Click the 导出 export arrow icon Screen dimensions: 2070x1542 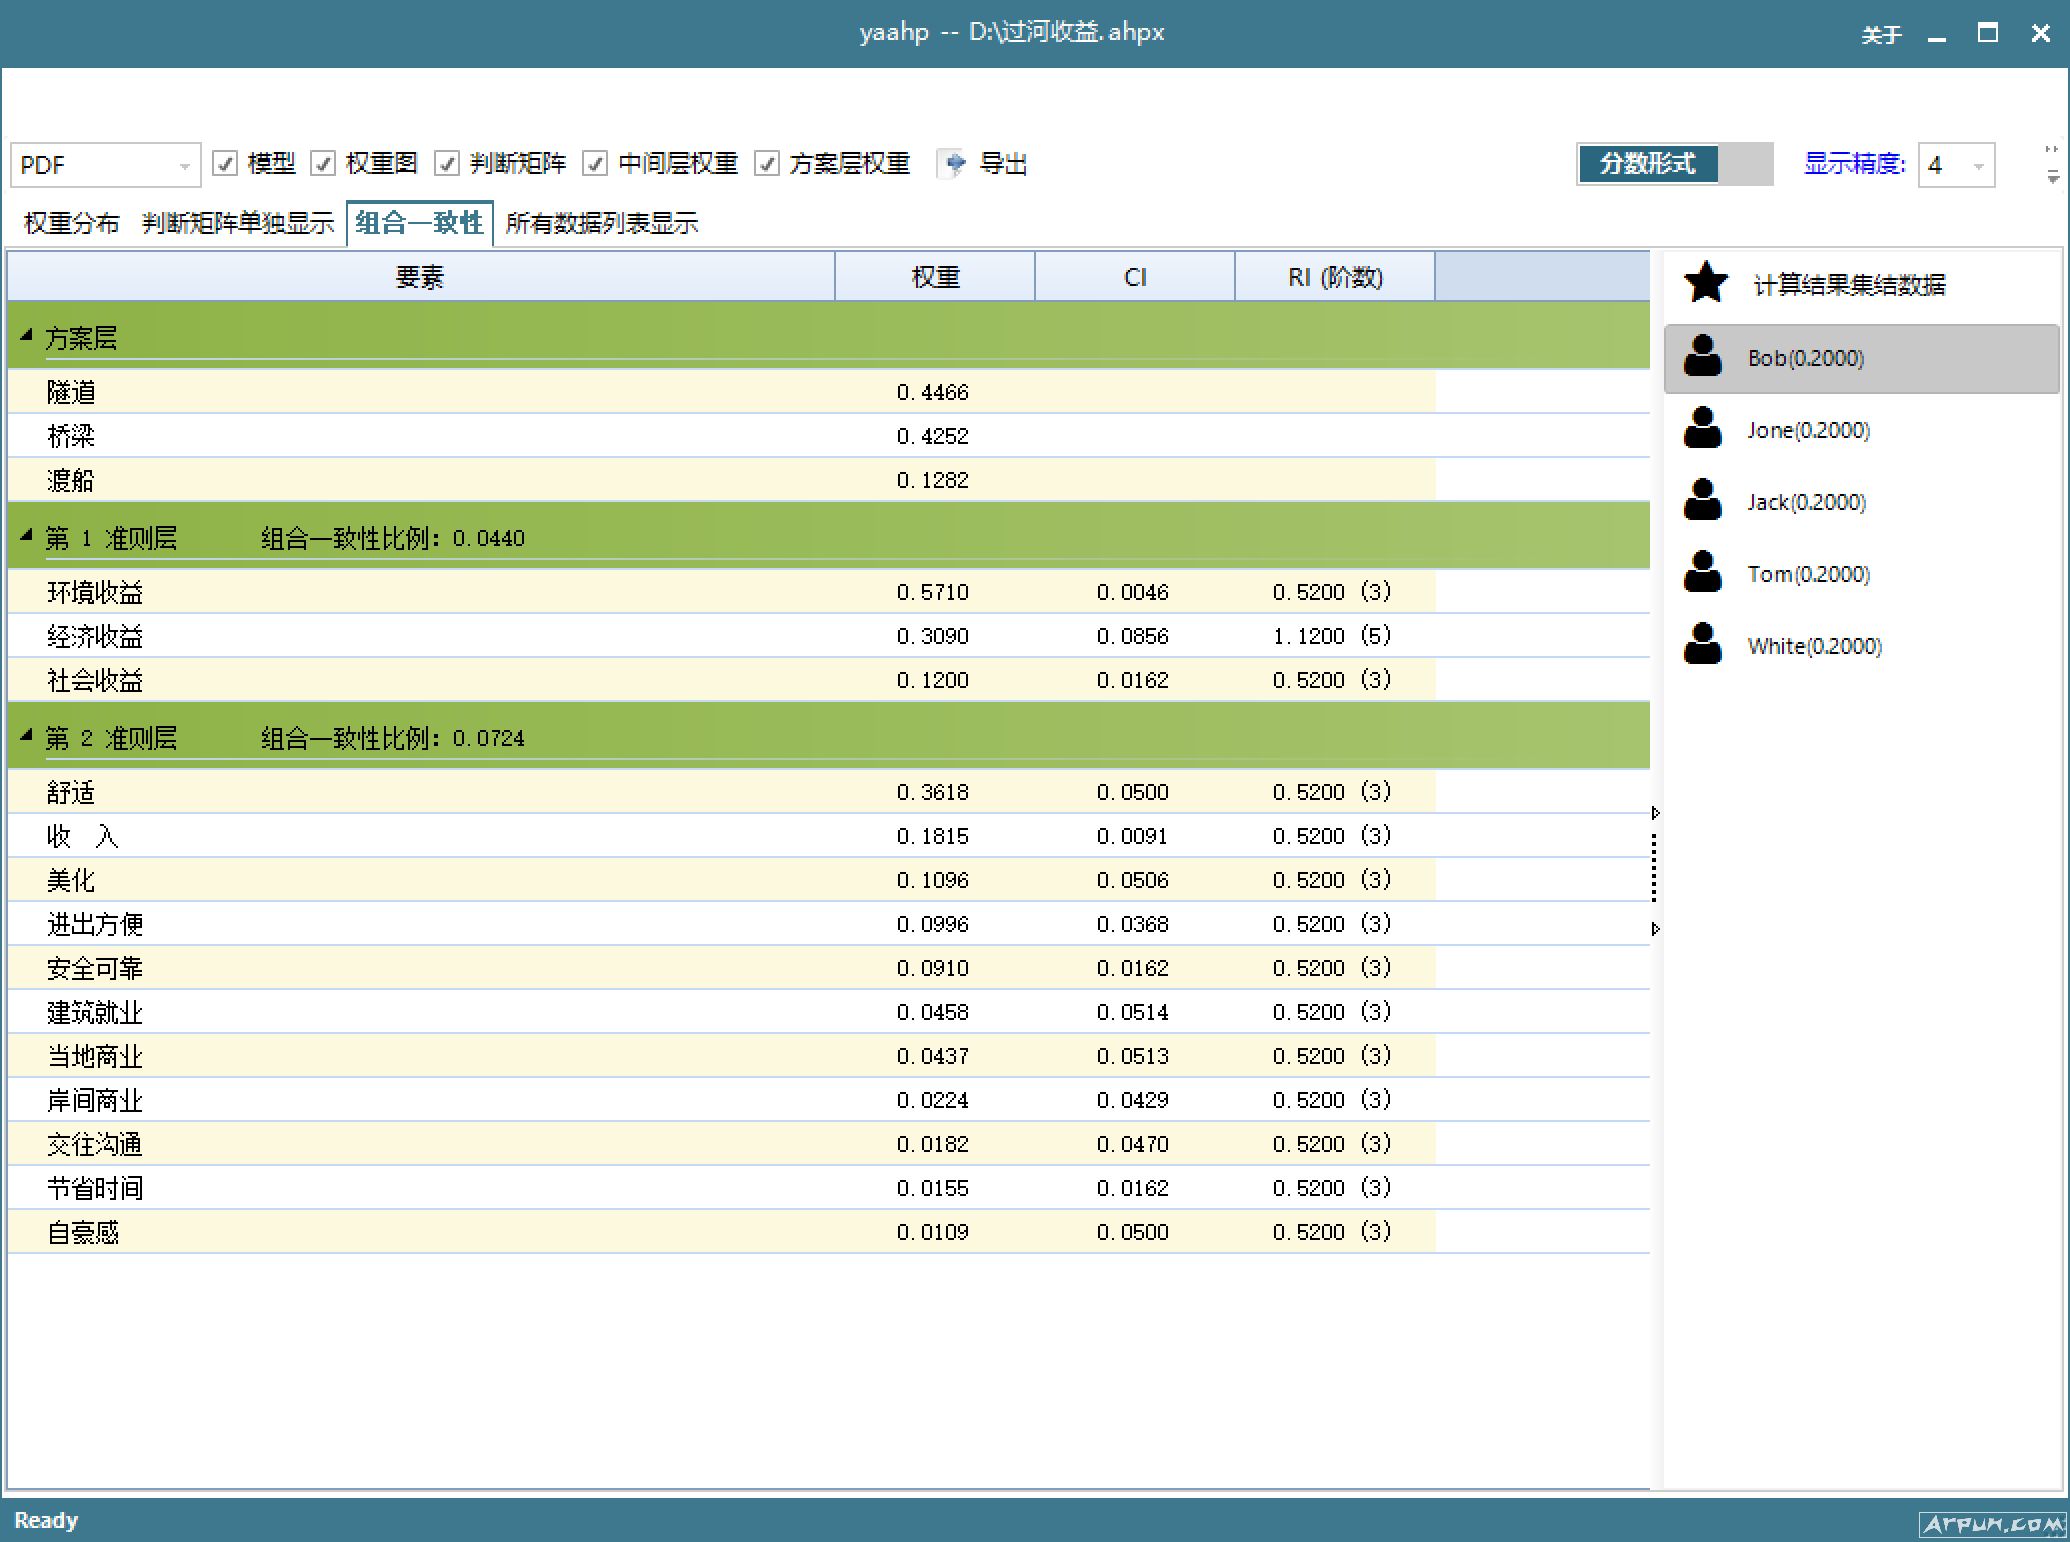tap(954, 163)
